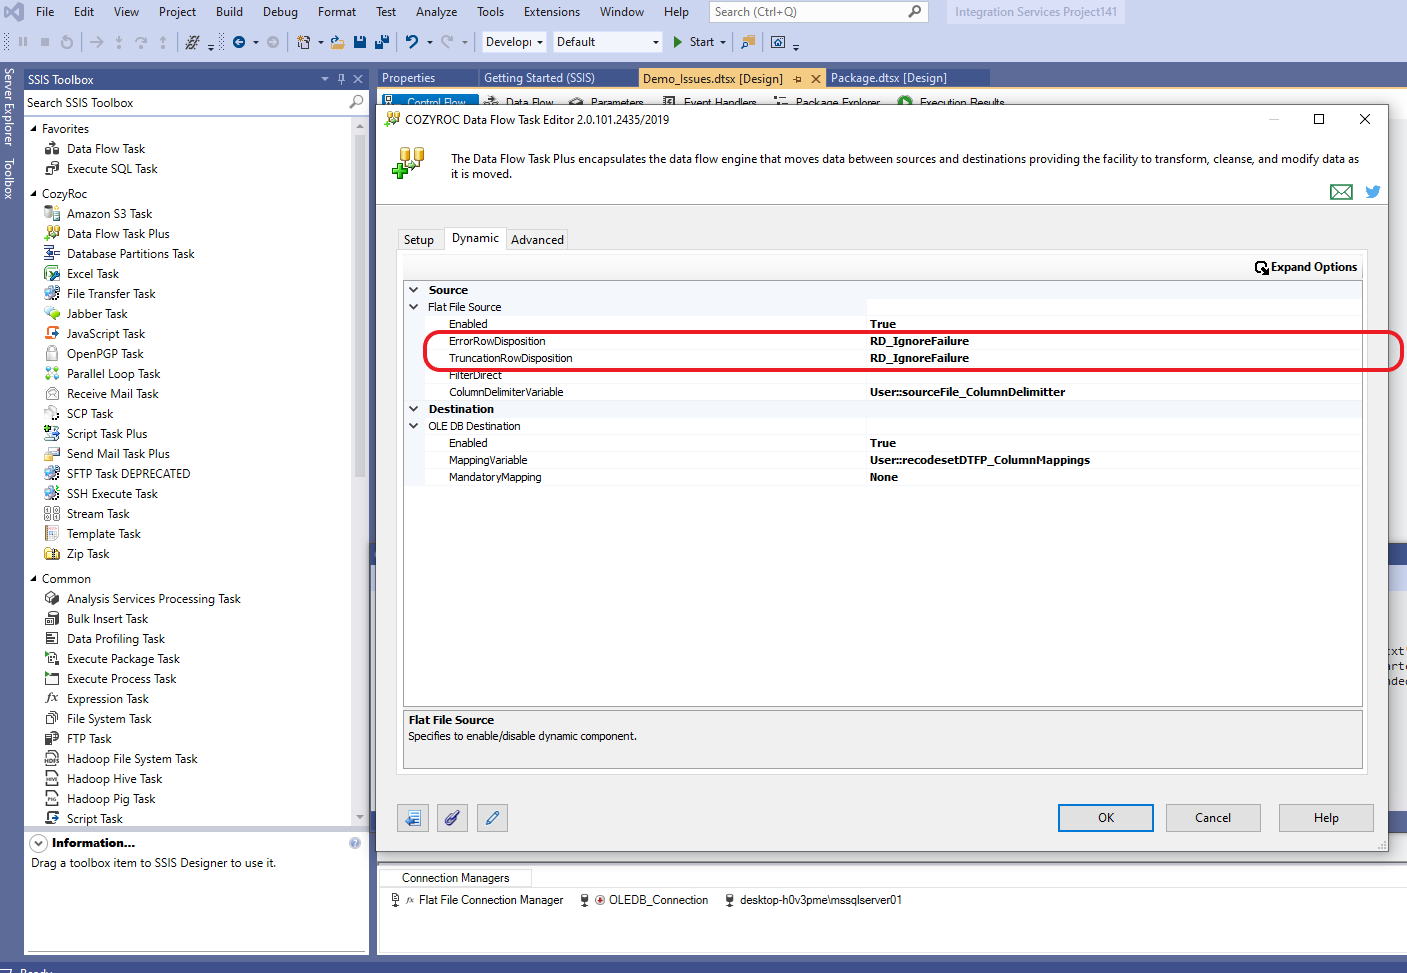The width and height of the screenshot is (1407, 973).
Task: Click the Amazon S3 Task icon
Action: coord(52,213)
